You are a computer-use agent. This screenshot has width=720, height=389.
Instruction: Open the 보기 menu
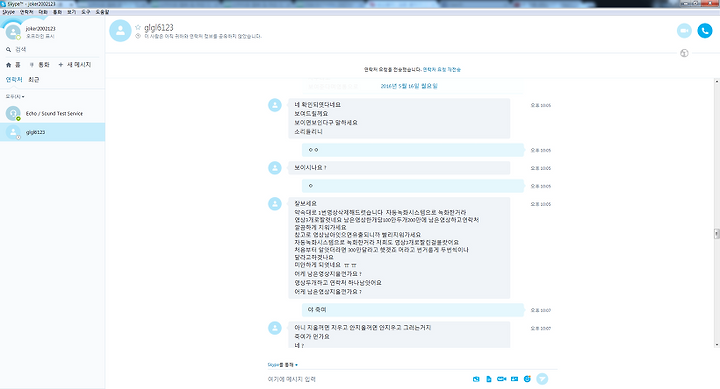(x=72, y=12)
